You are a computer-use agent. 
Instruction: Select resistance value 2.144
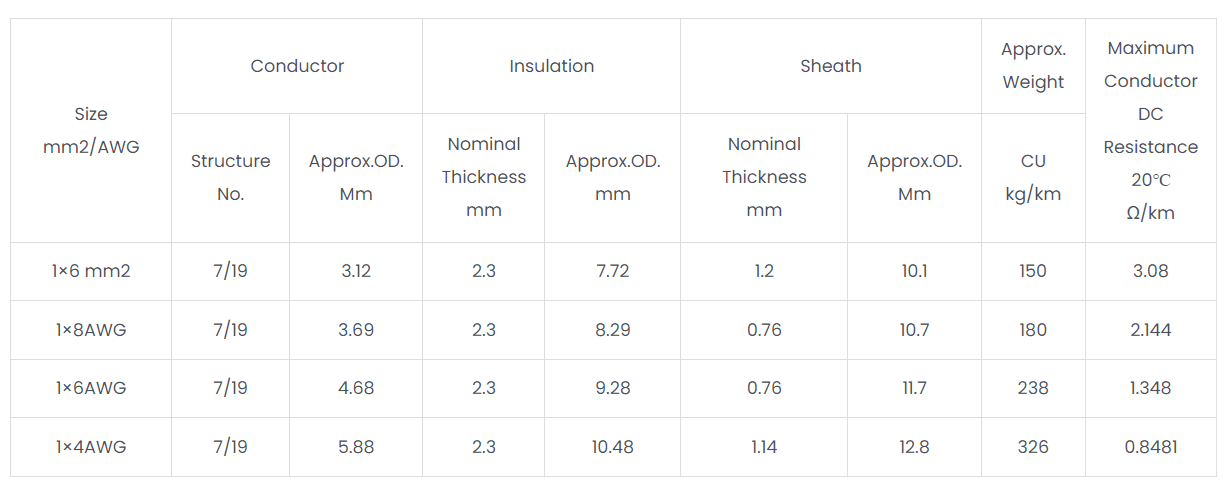click(1150, 330)
